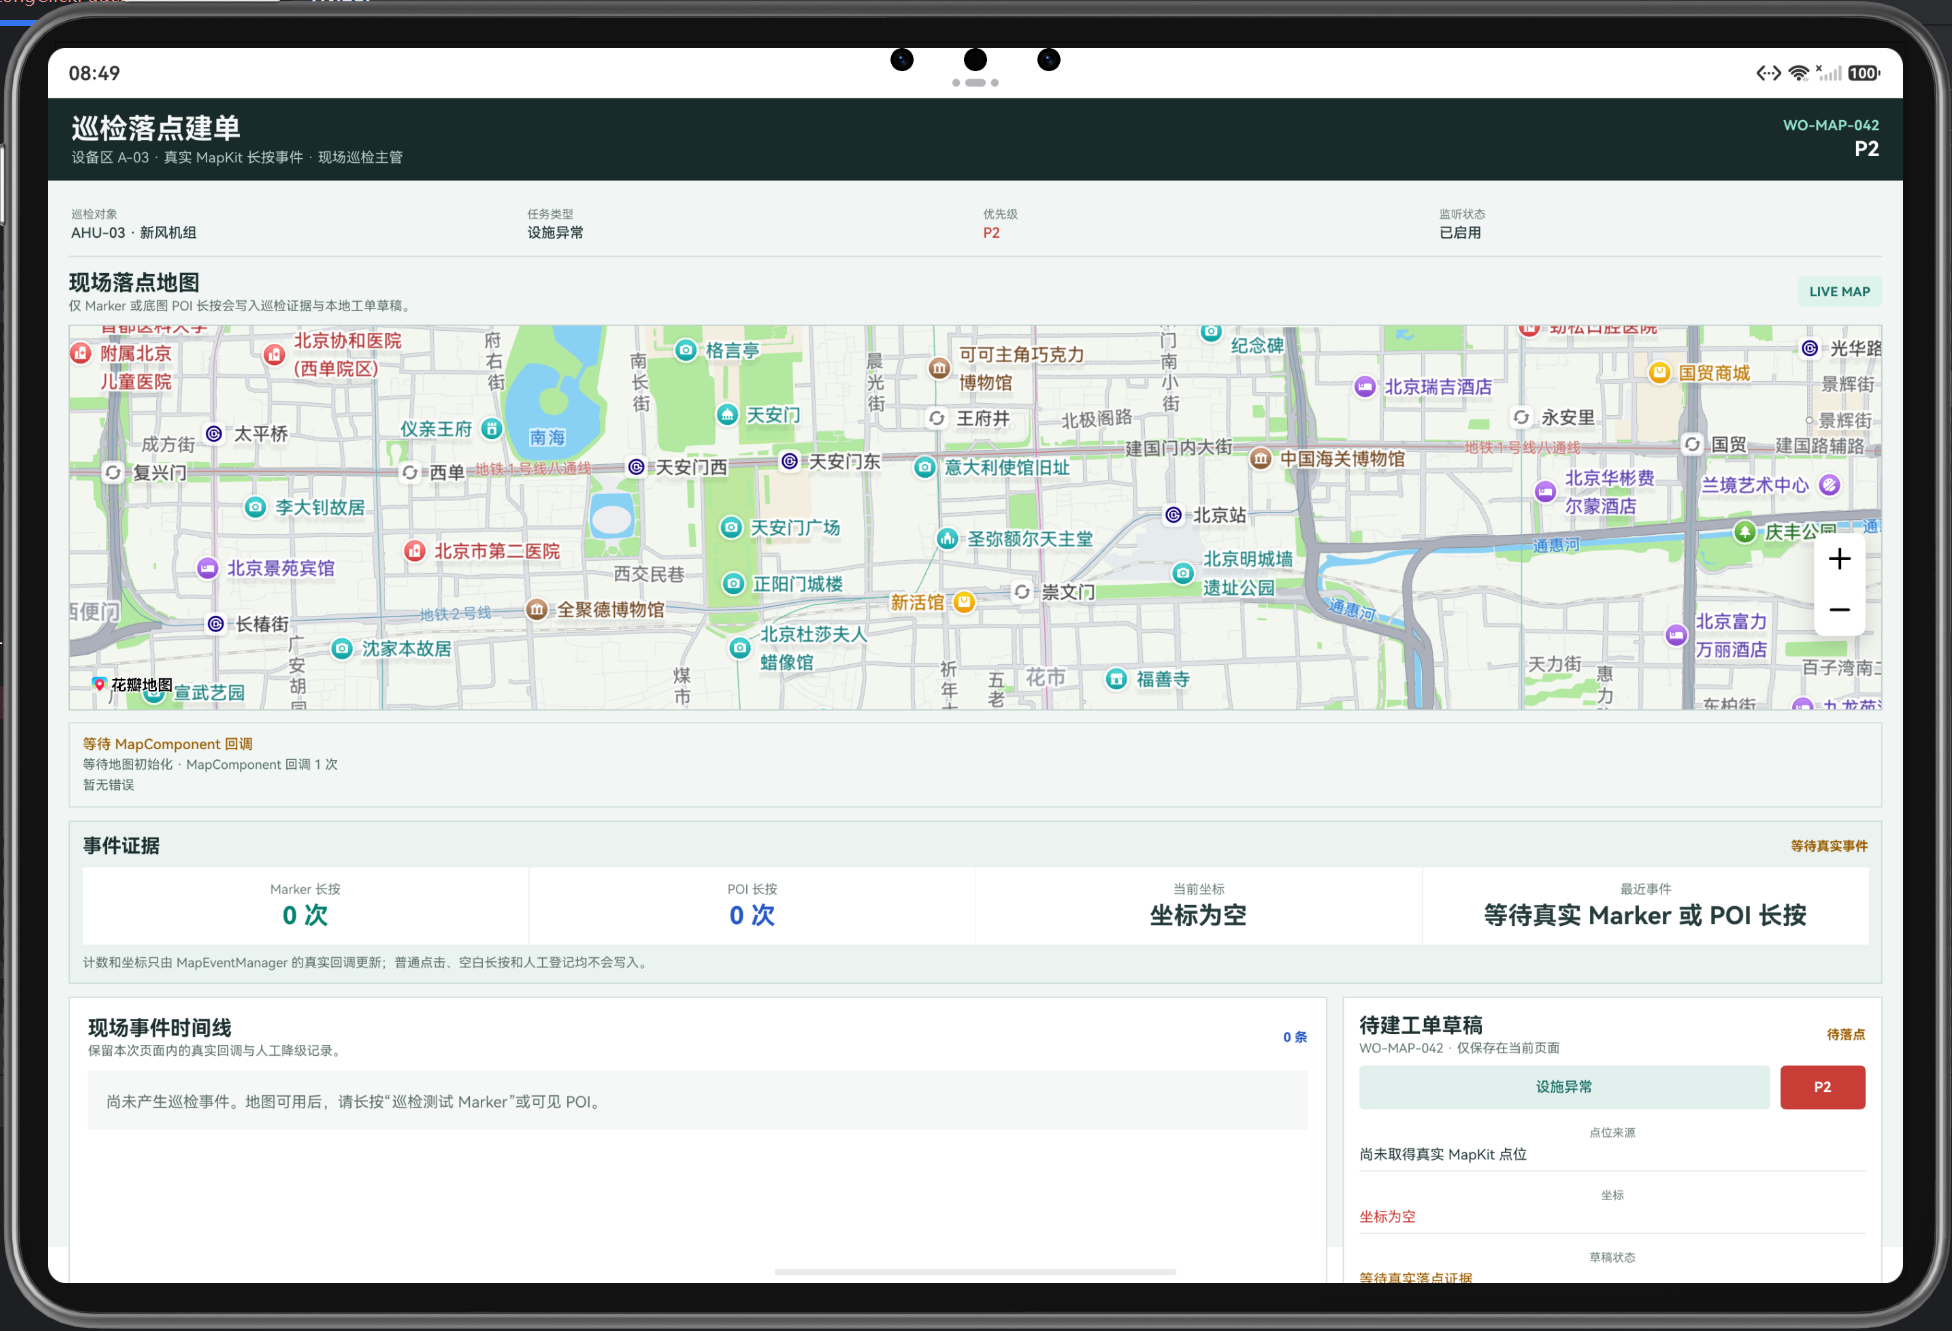Click the 待落点 status tag

1846,1034
